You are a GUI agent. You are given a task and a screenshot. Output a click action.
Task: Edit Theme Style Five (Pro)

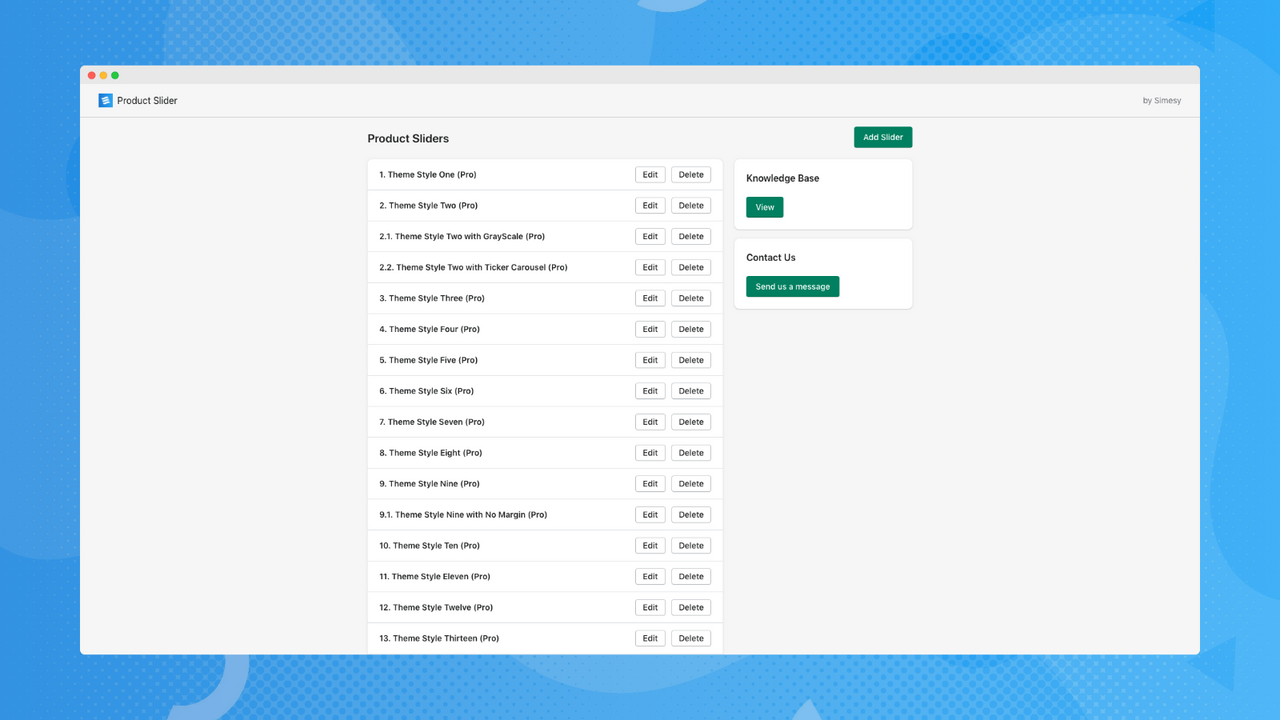649,359
